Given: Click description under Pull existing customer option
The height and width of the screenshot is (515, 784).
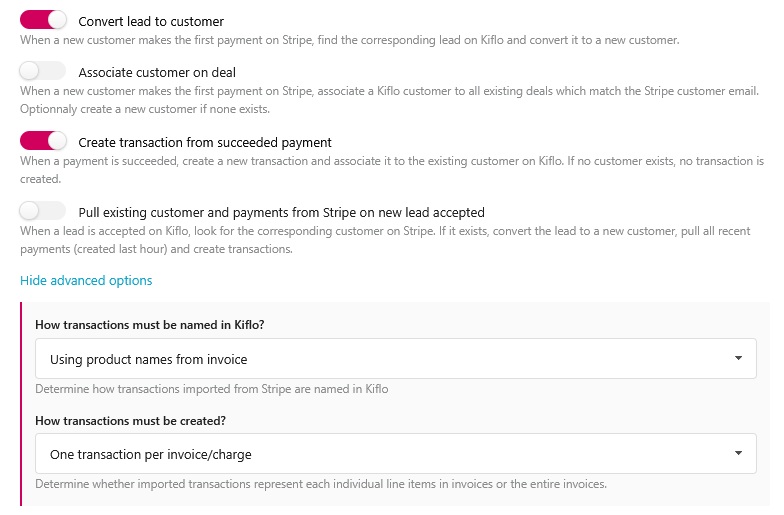Looking at the screenshot, I should coord(392,239).
